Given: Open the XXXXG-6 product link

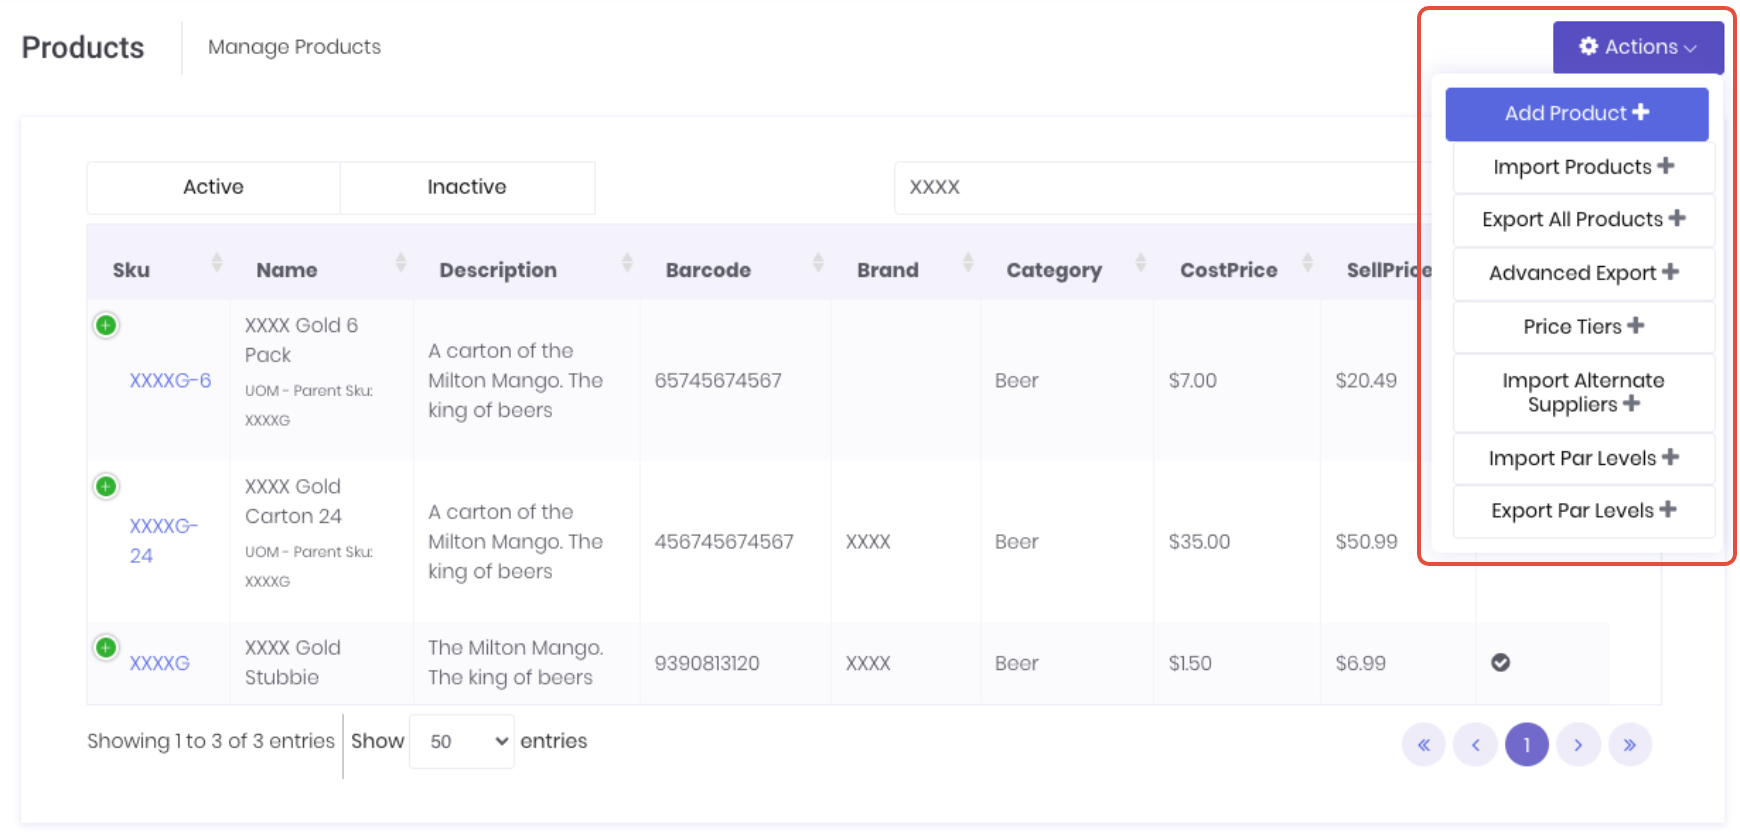Looking at the screenshot, I should pyautogui.click(x=170, y=380).
